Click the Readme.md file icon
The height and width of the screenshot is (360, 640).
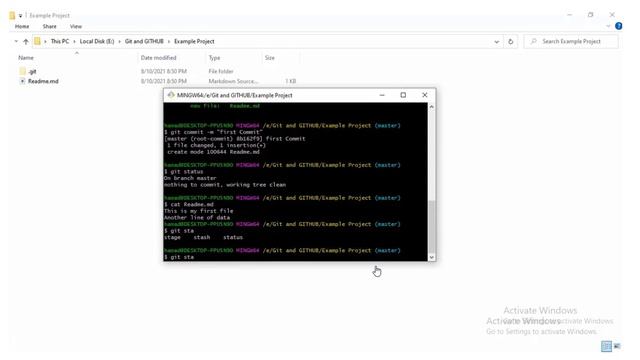tap(22, 81)
